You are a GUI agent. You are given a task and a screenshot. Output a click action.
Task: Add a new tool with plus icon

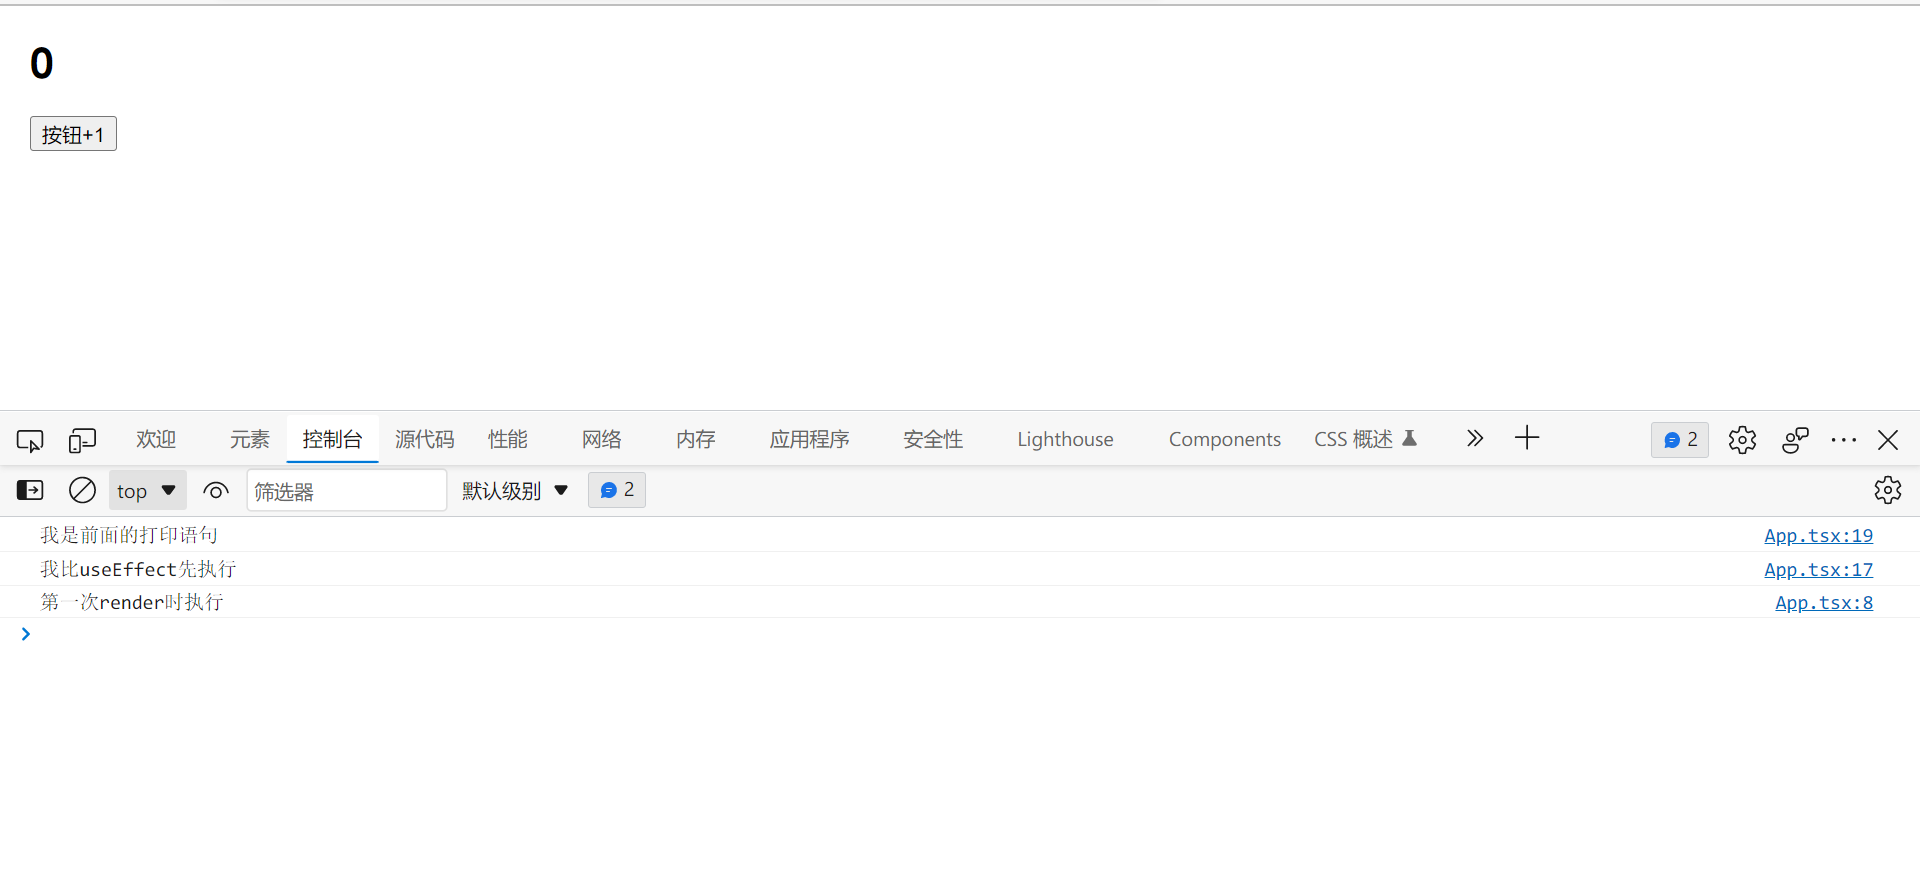(x=1527, y=438)
